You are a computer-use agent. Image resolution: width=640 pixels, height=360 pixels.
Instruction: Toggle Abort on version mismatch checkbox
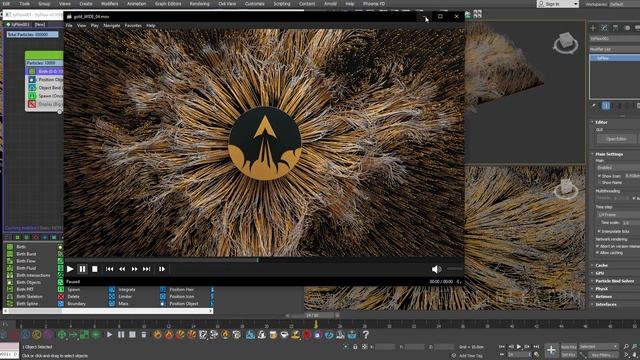[x=598, y=247]
